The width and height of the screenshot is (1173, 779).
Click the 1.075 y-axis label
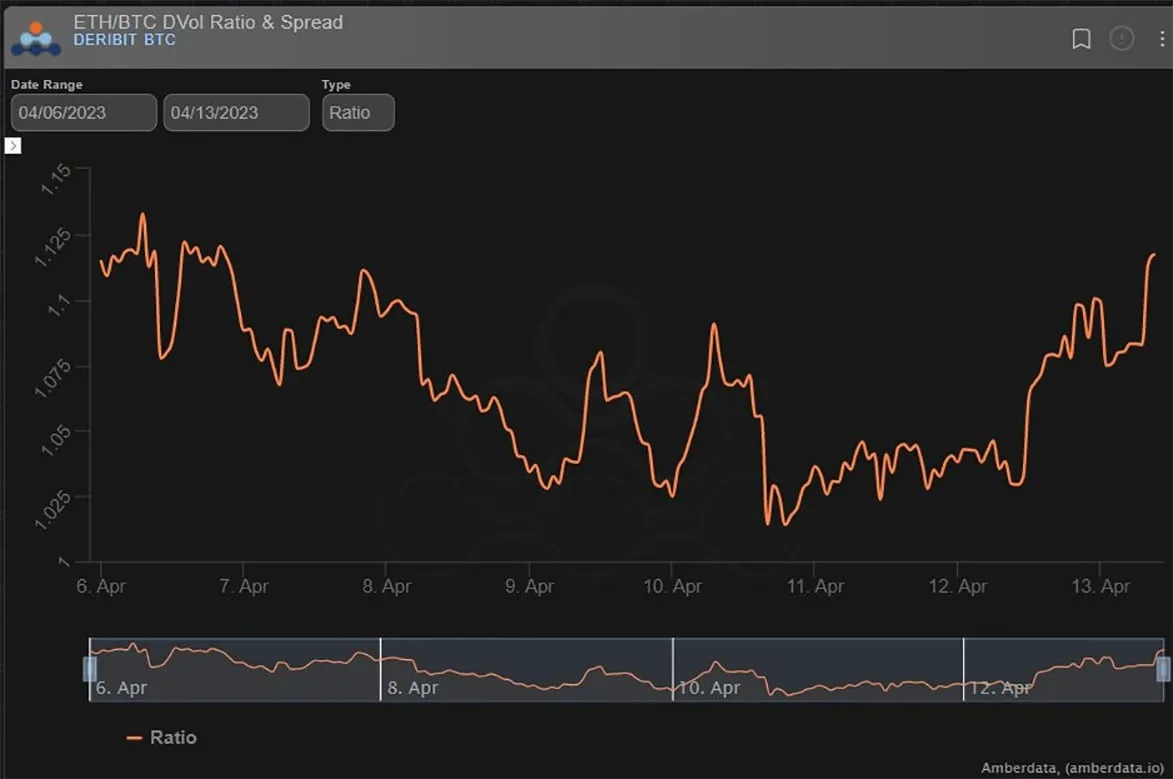(x=53, y=379)
